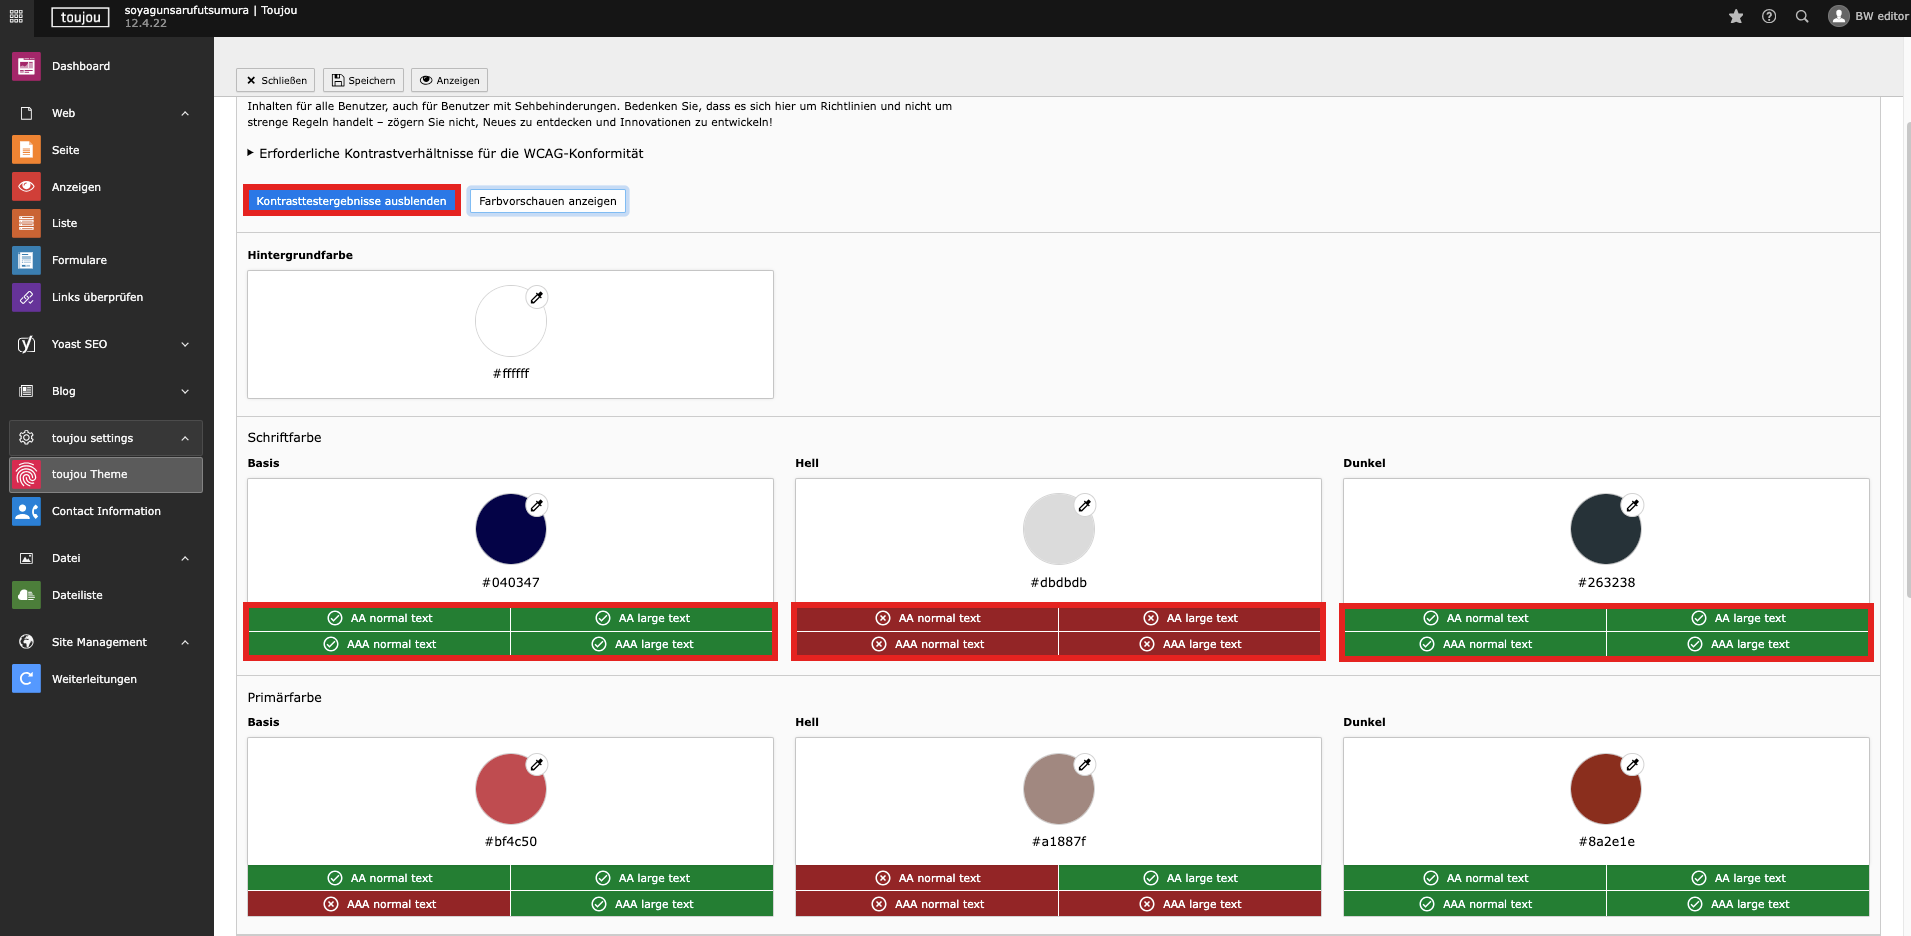The image size is (1911, 936).
Task: Toggle Farbvorschauen anzeigen button
Action: pos(547,201)
